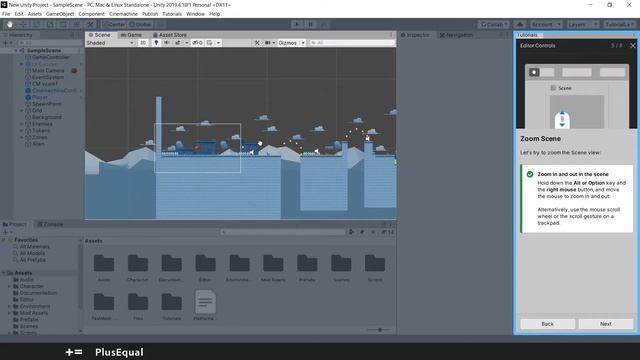Click the search by type icon in Project
This screenshot has height=360, width=640.
[x=351, y=232]
